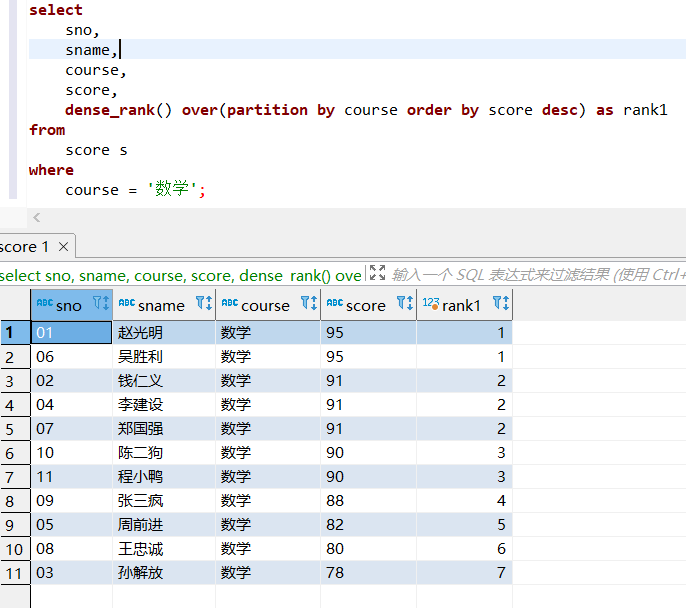Click the ABC type icon of sno column
Viewport: 686px width, 608px height.
click(45, 303)
